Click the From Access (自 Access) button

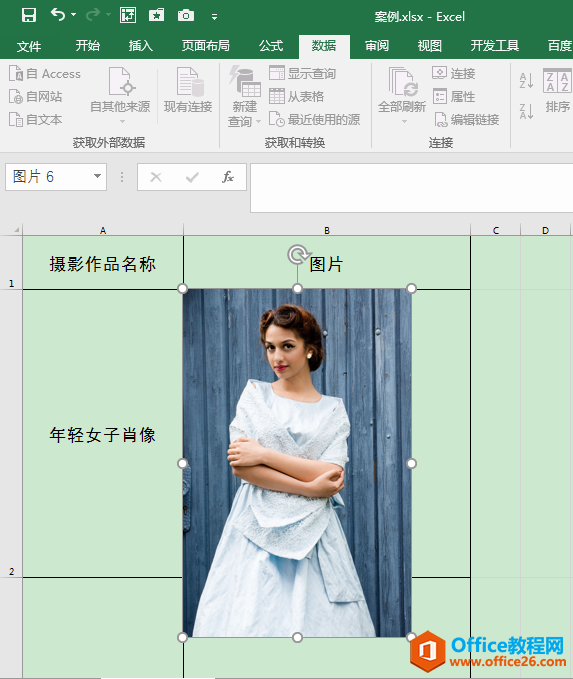pos(45,74)
